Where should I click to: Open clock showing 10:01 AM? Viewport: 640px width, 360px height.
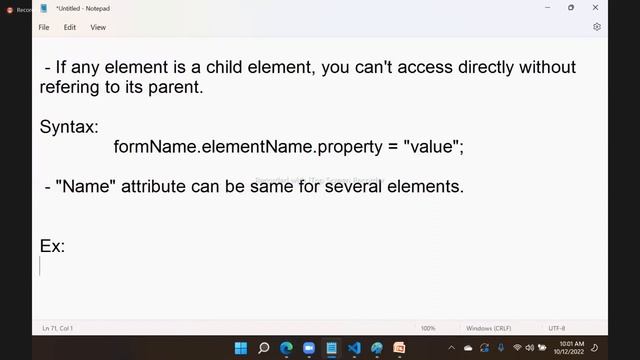tap(569, 348)
